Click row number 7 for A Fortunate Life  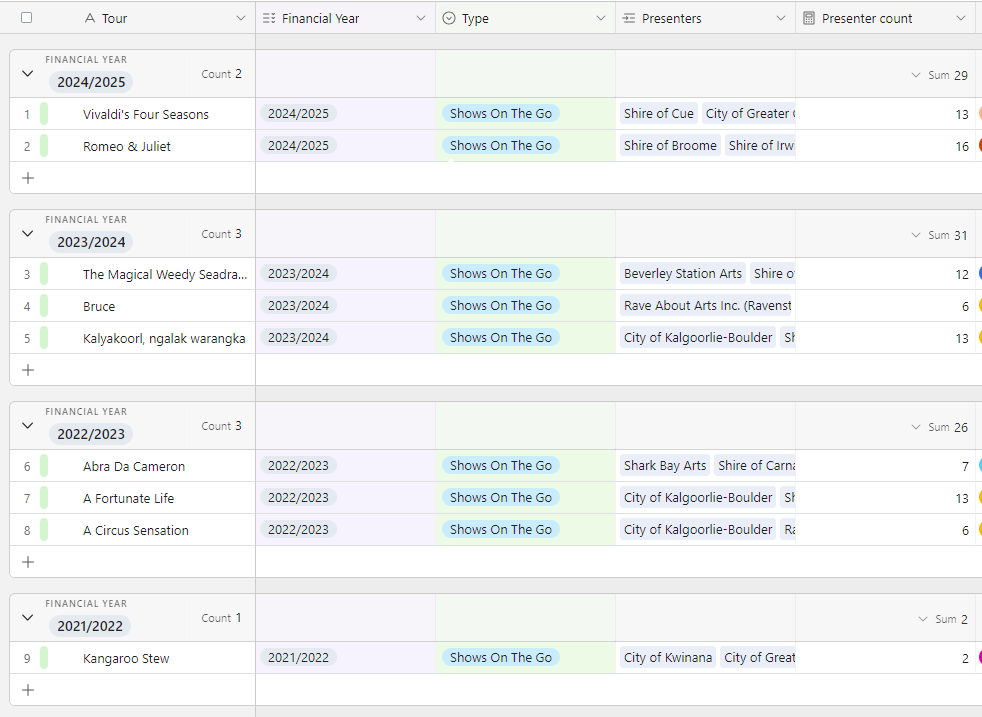pyautogui.click(x=27, y=498)
